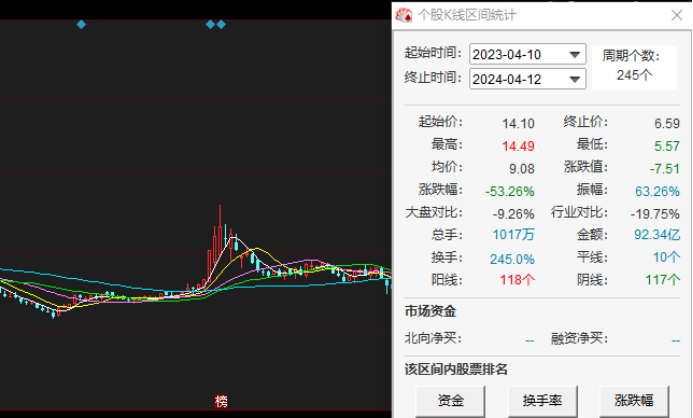
Task: Click the 平线 count 10个
Action: [665, 258]
